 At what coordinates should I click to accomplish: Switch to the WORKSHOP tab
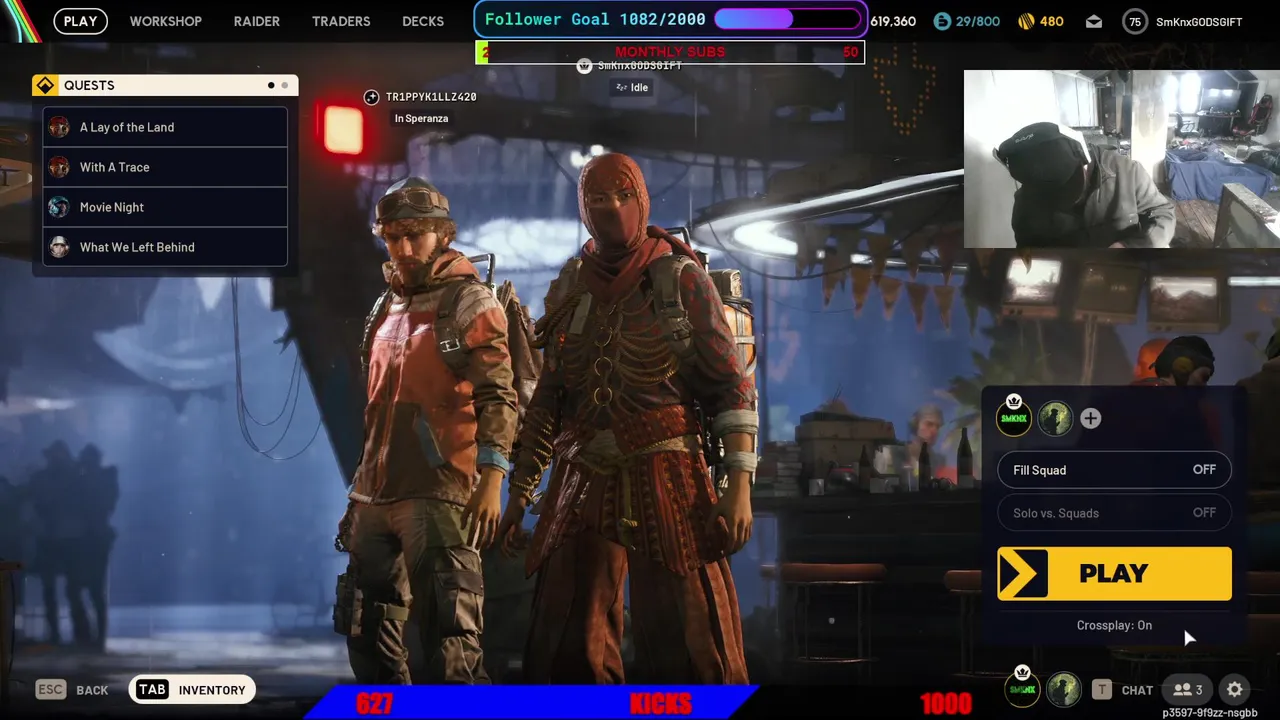tap(166, 21)
